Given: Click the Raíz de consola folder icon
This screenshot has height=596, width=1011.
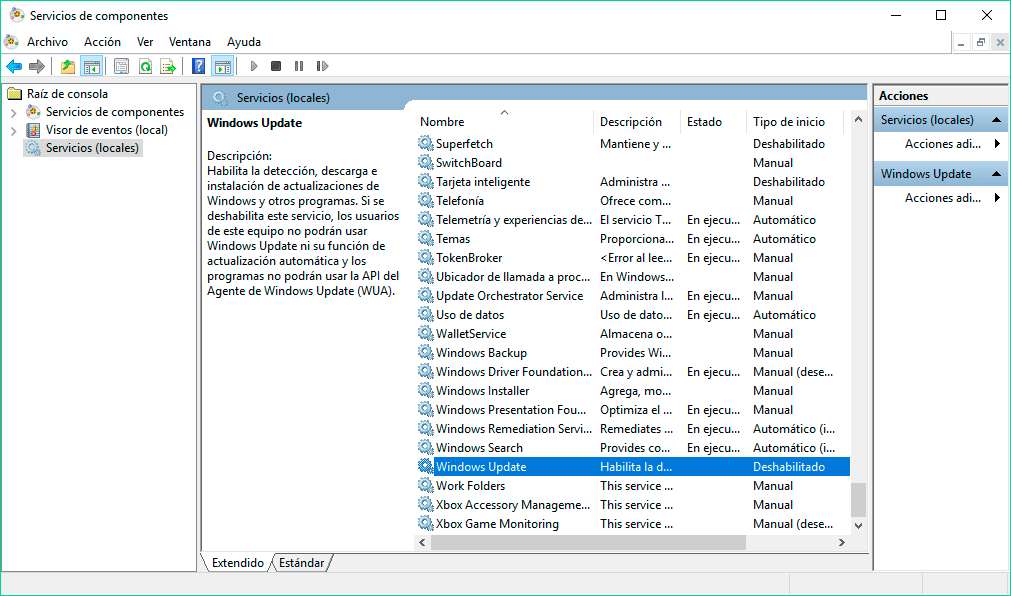Looking at the screenshot, I should click(x=14, y=94).
